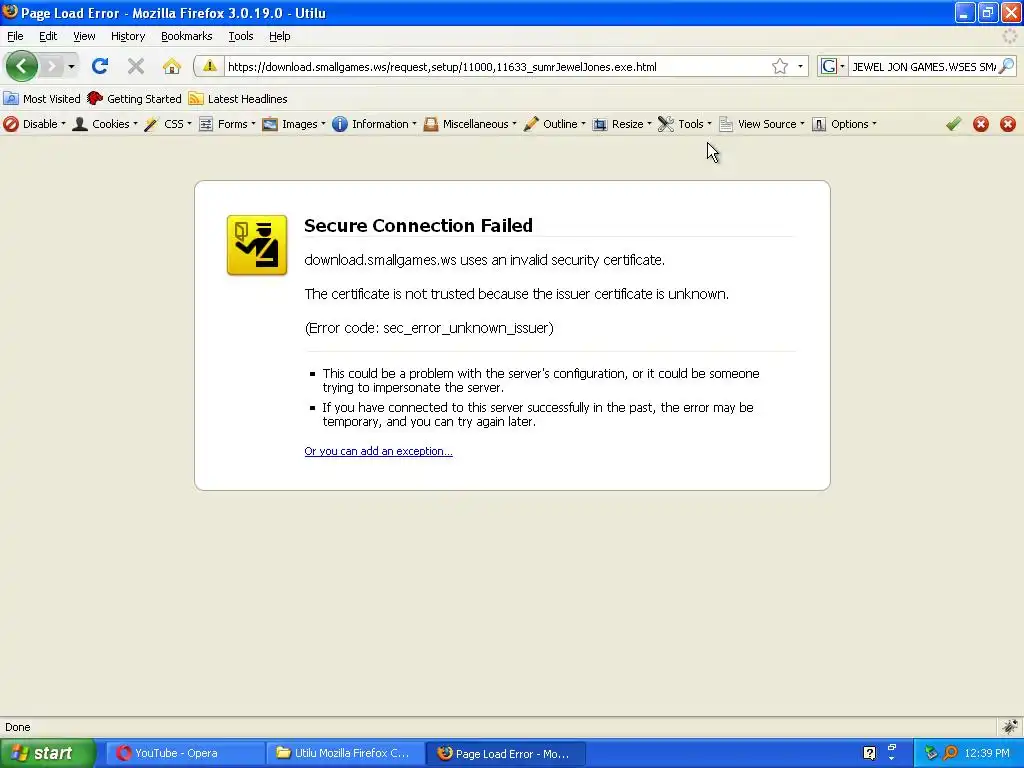Open the File menu

pos(15,36)
